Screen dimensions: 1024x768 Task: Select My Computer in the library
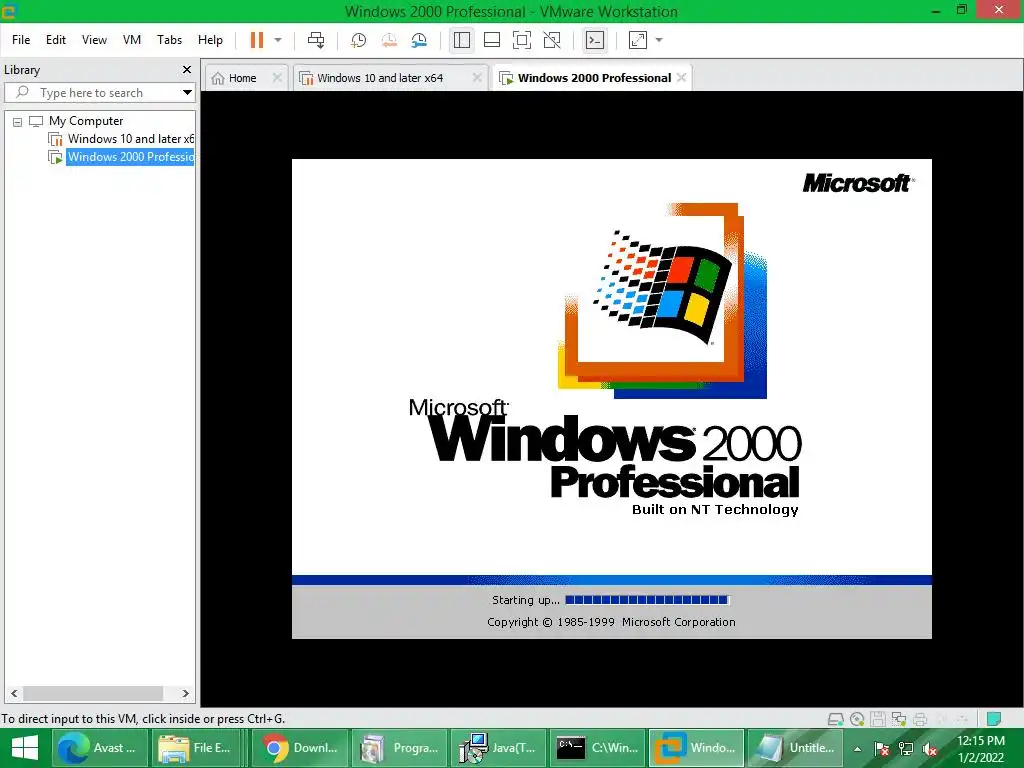click(x=86, y=121)
